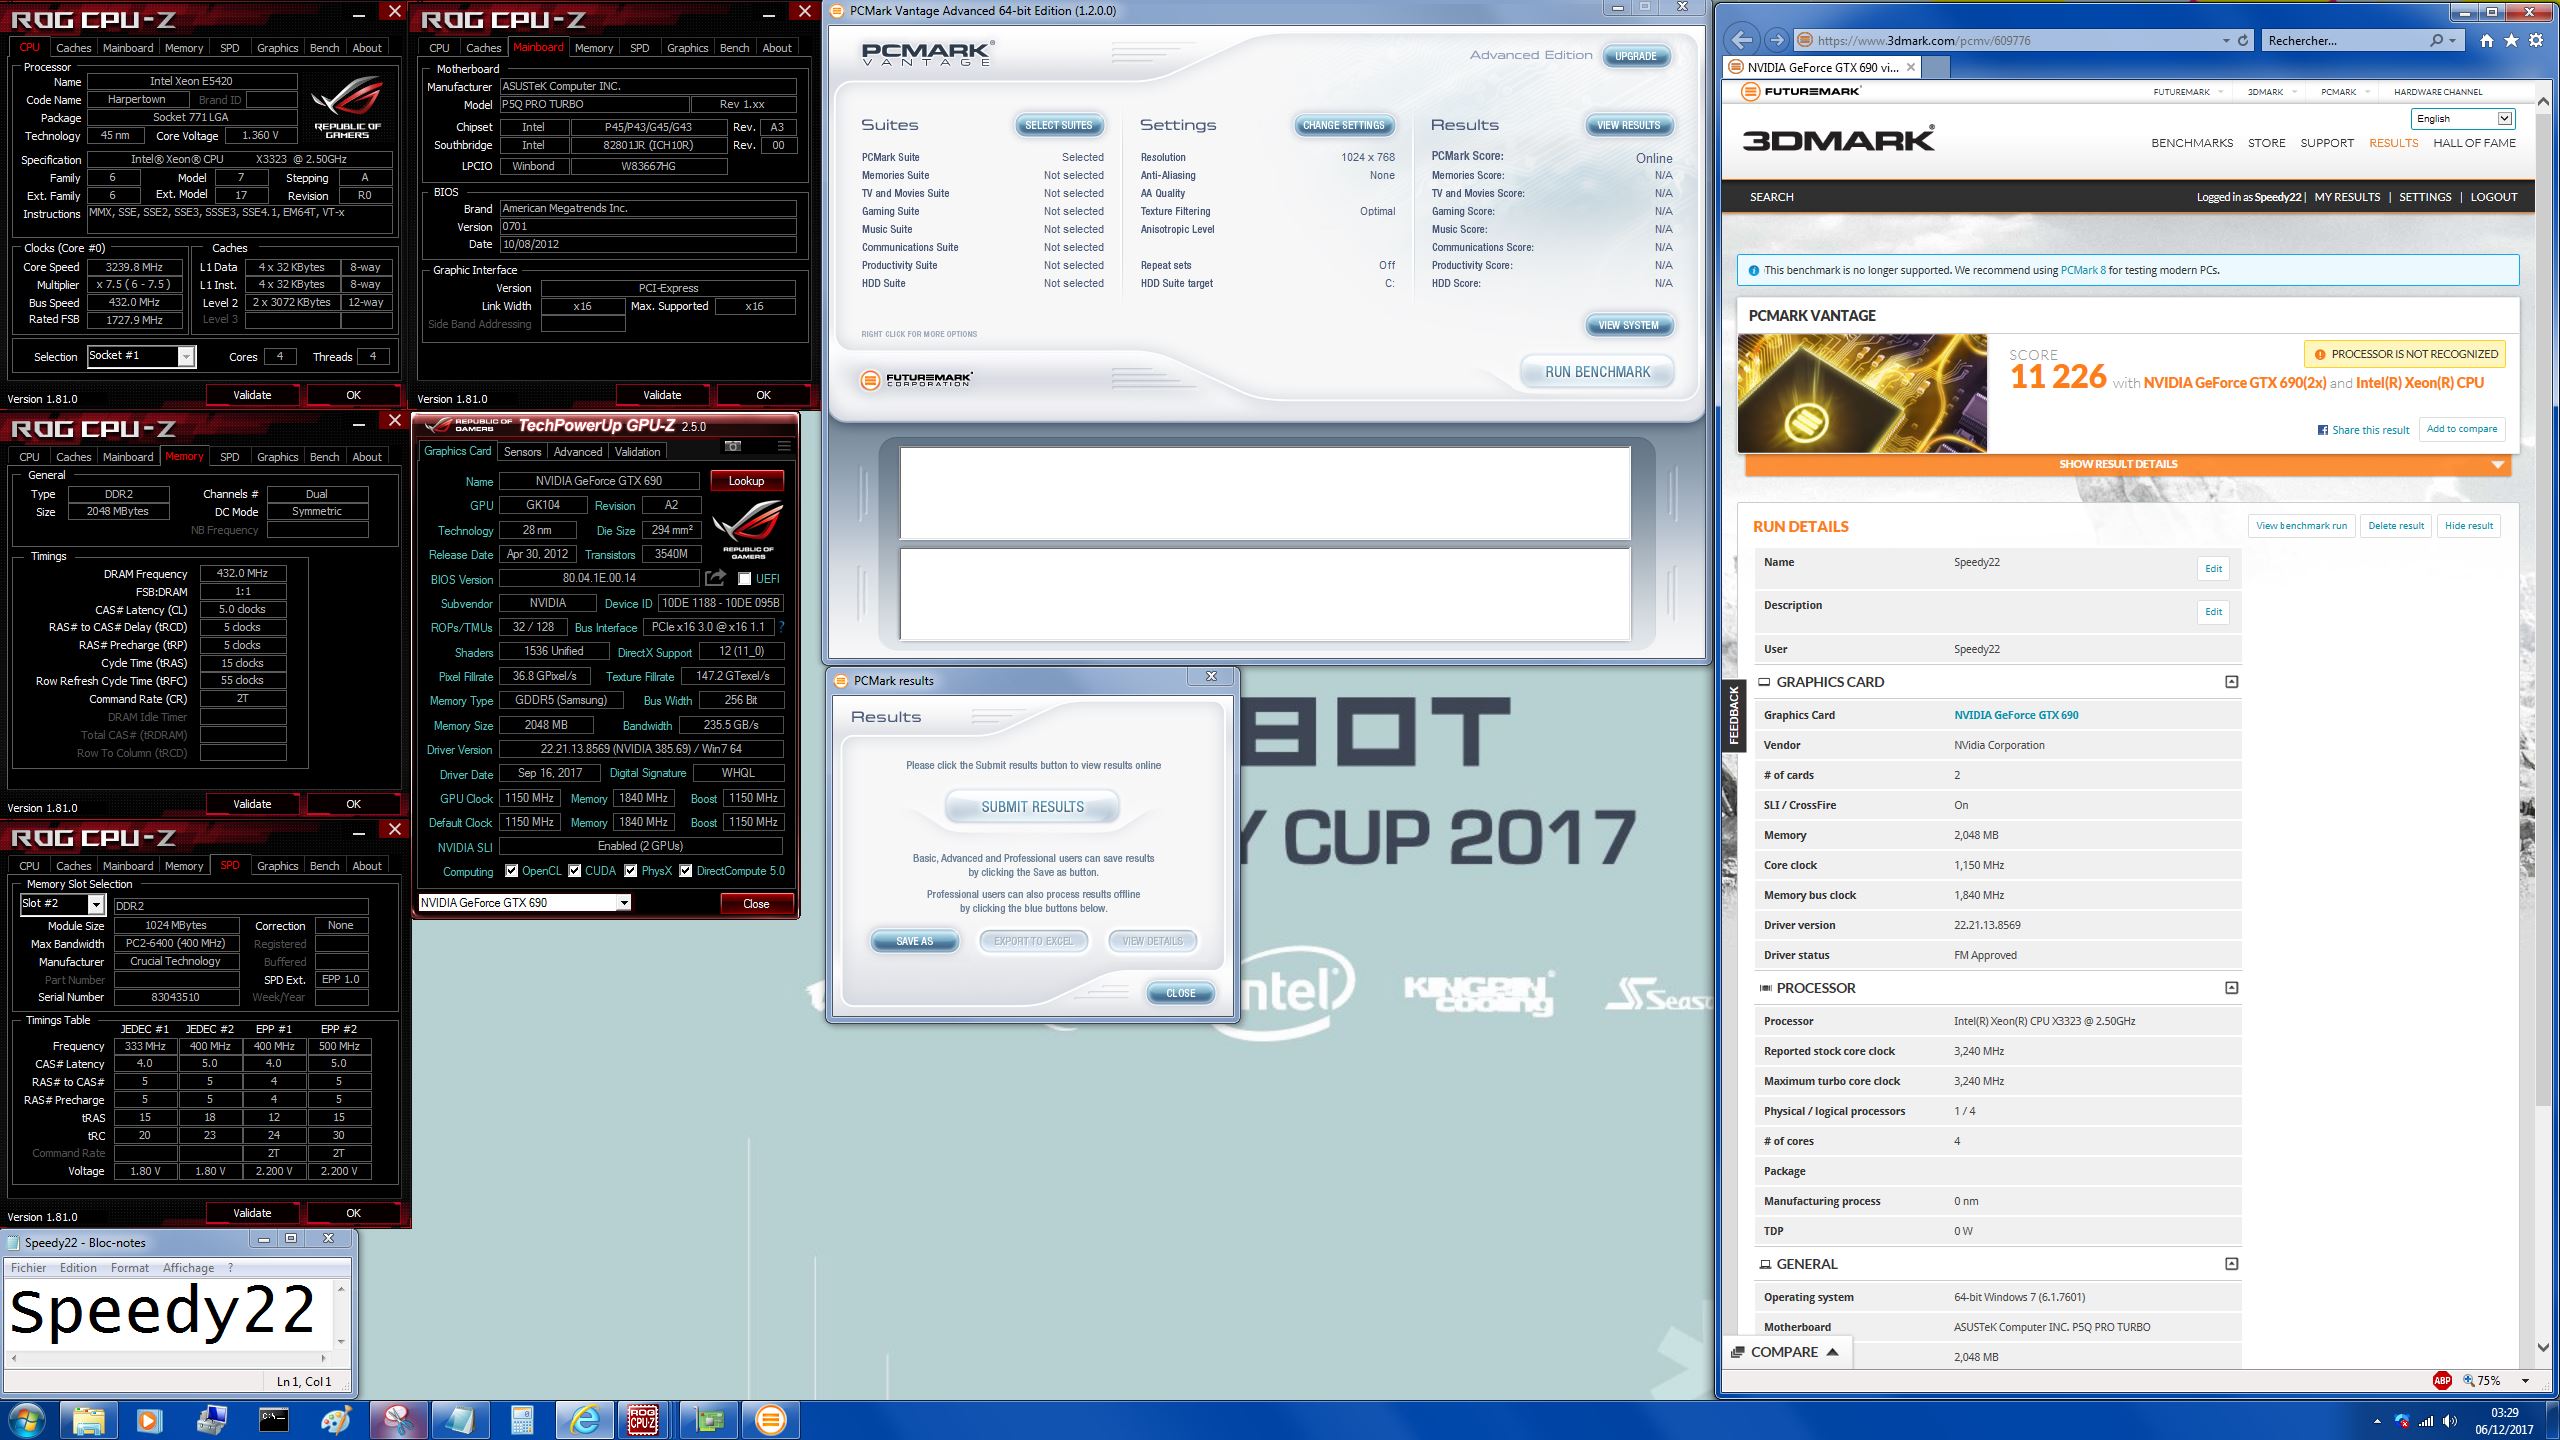Click SUBMIT RESULTS in PCMark results

click(x=1032, y=807)
